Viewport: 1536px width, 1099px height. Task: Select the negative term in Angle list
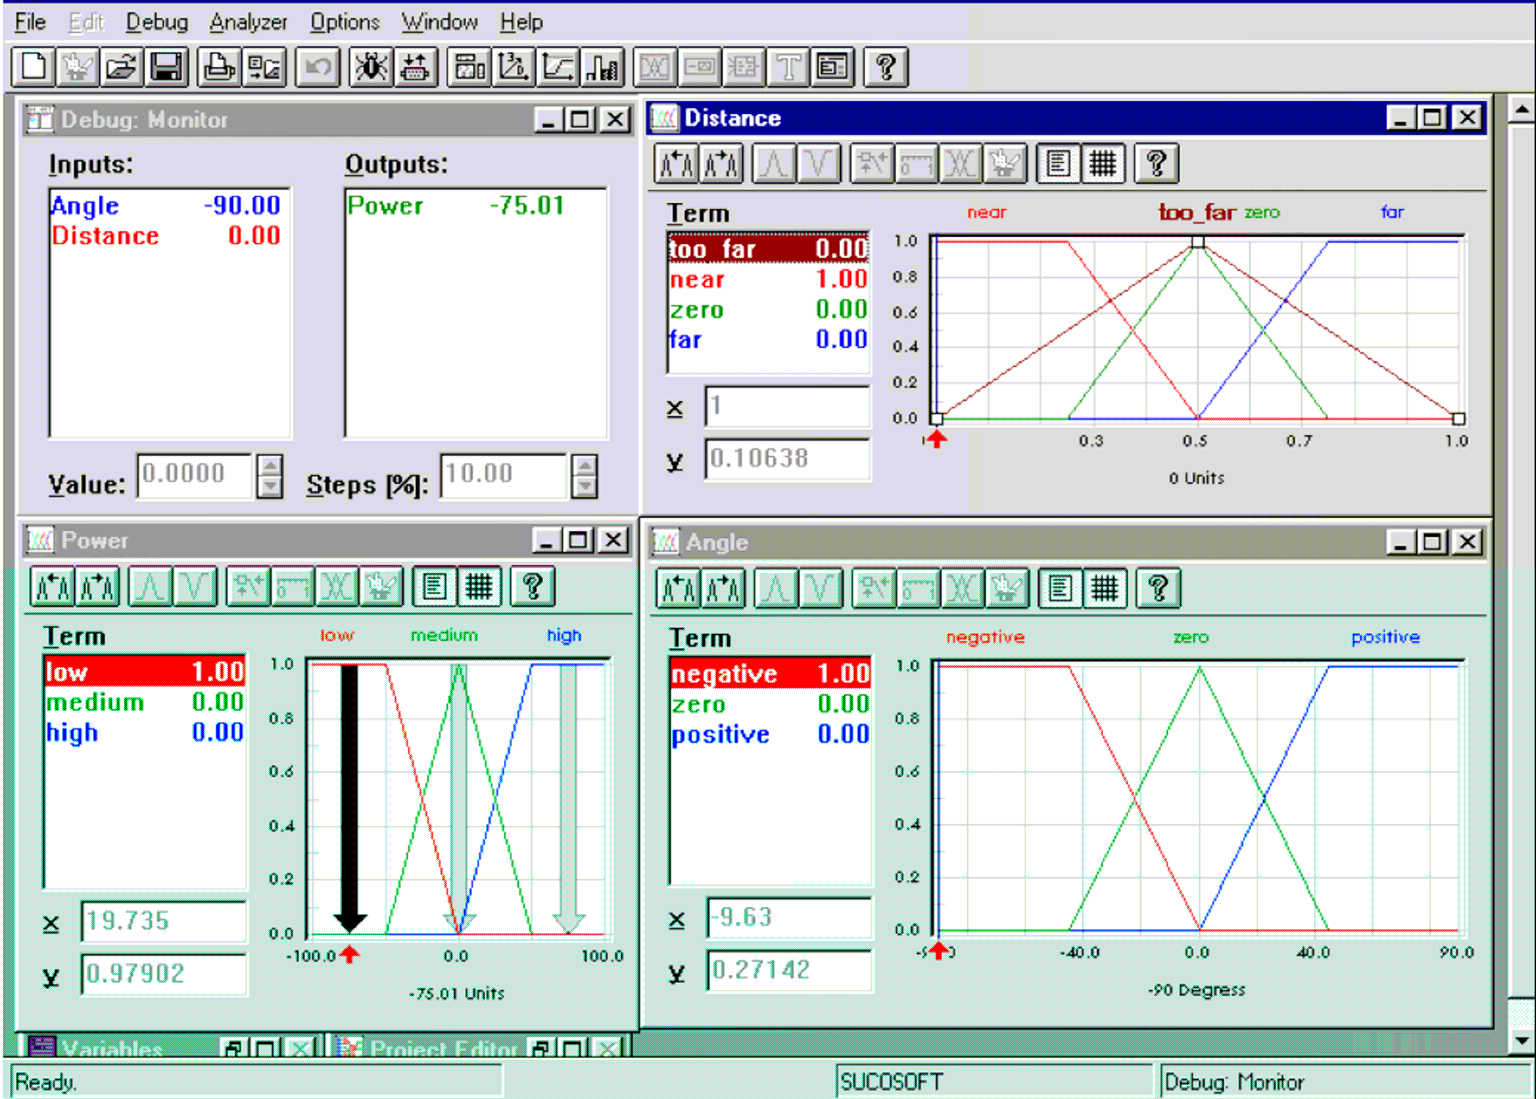pyautogui.click(x=770, y=673)
